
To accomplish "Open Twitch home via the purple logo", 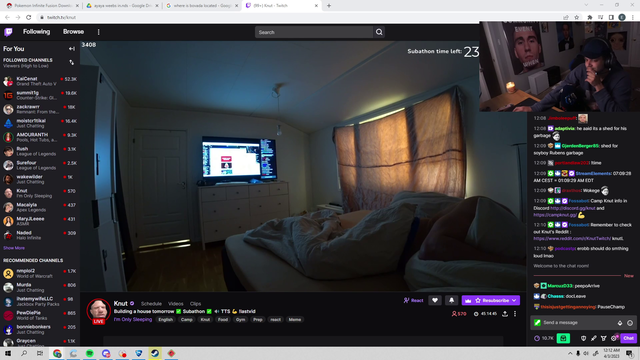I will click(x=8, y=32).
